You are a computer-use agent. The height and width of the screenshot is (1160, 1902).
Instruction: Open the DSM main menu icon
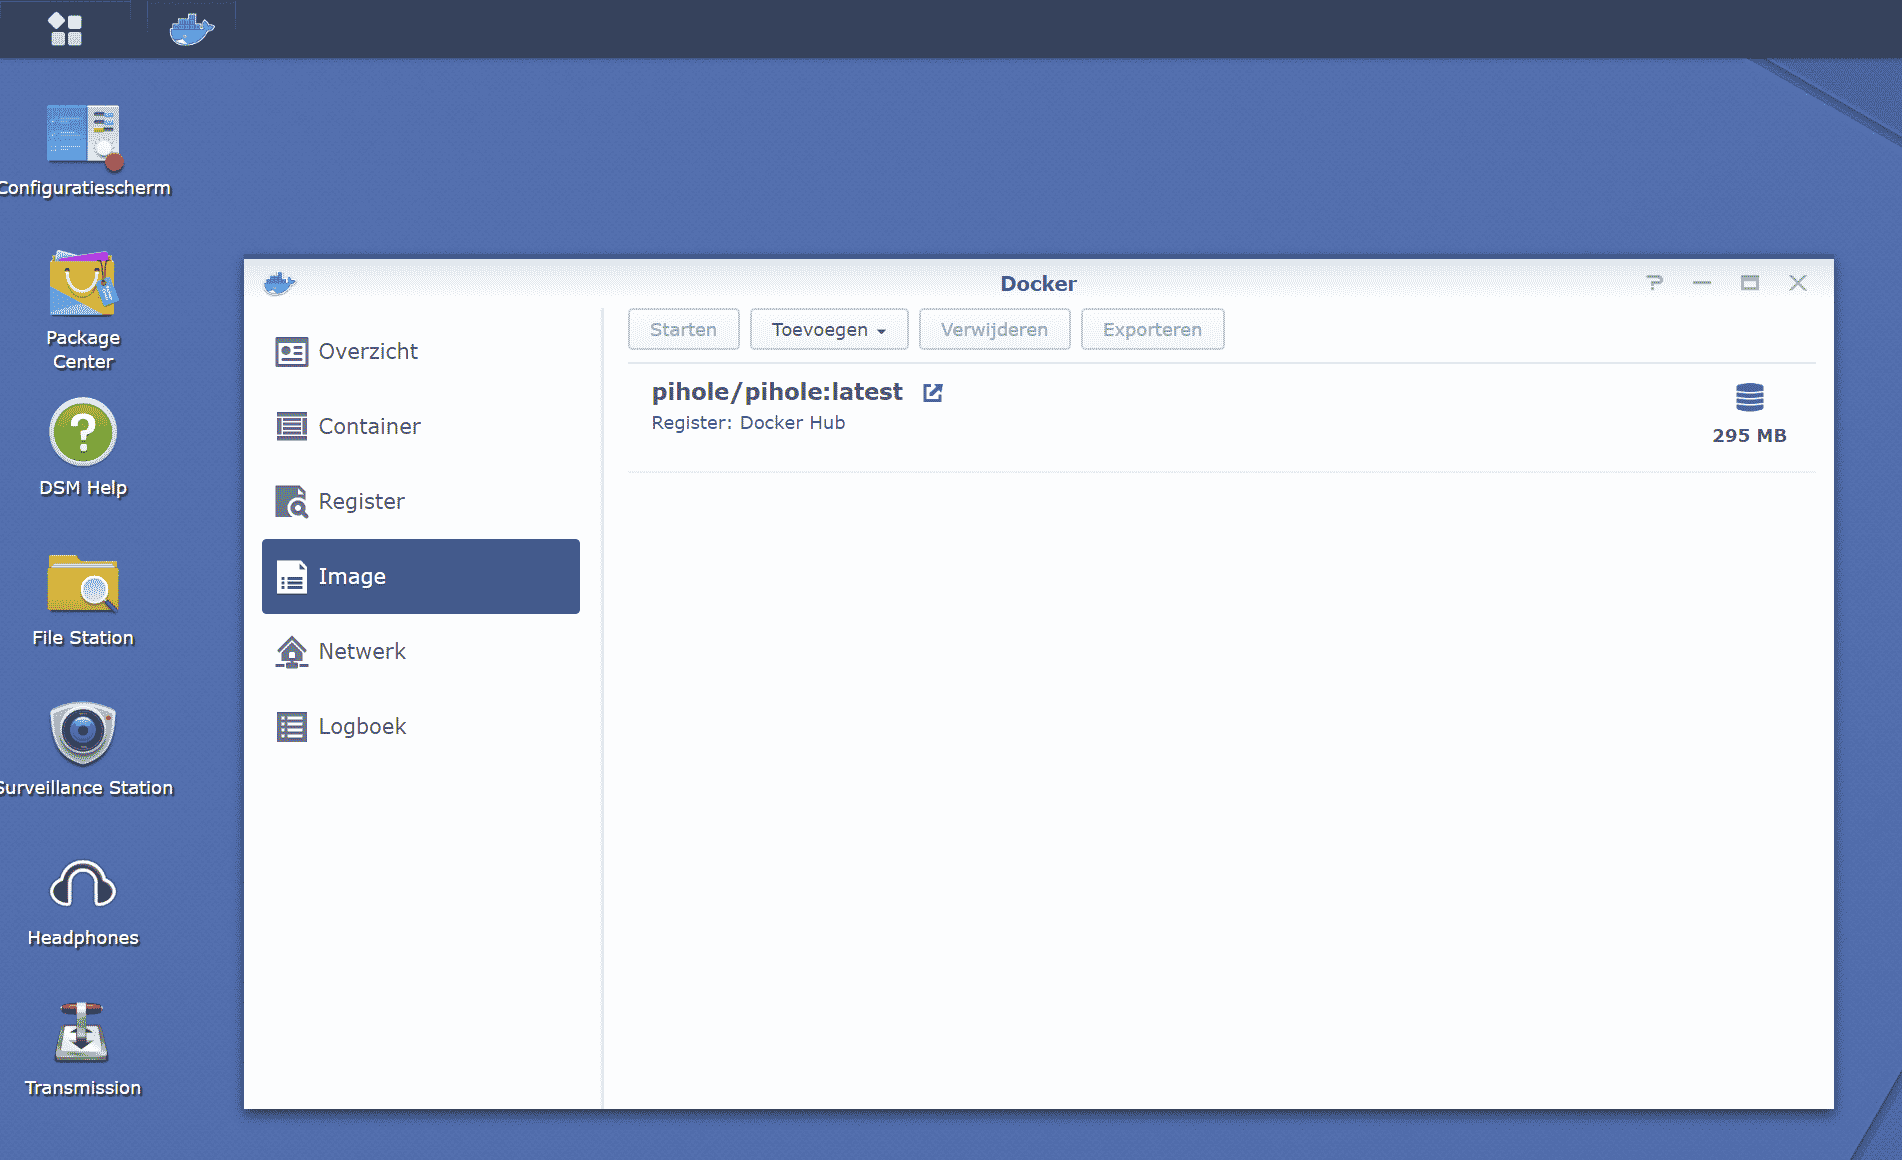[x=65, y=29]
